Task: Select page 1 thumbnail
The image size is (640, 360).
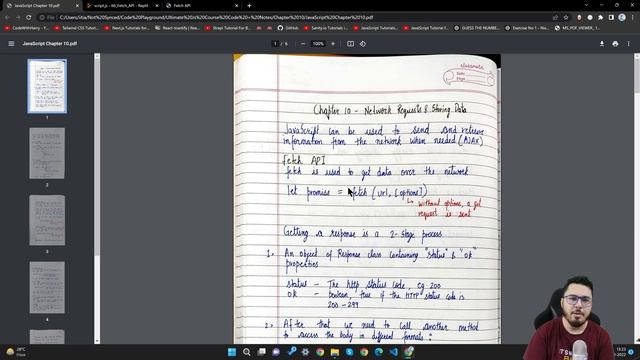Action: click(47, 86)
